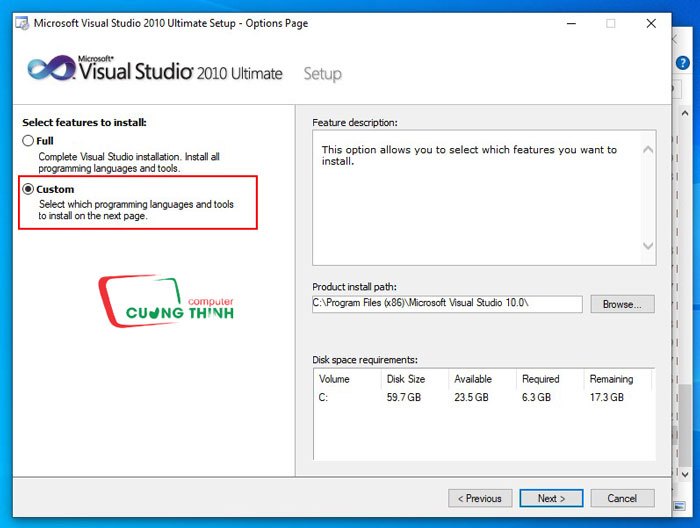Viewport: 700px width, 528px height.
Task: Click the 6.3 GB required value
Action: click(536, 397)
